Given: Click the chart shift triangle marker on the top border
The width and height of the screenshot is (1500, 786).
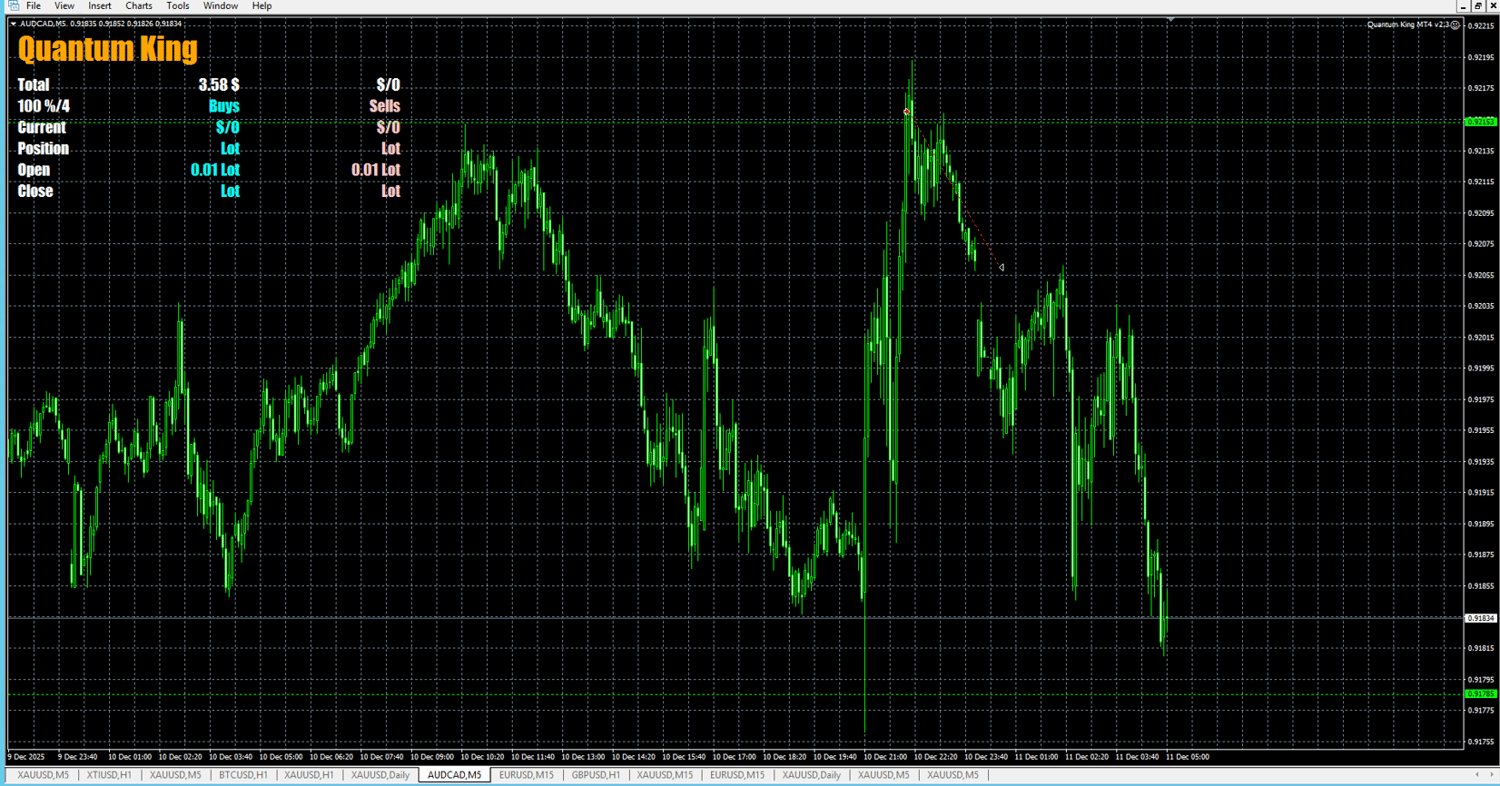Looking at the screenshot, I should coord(1171,19).
